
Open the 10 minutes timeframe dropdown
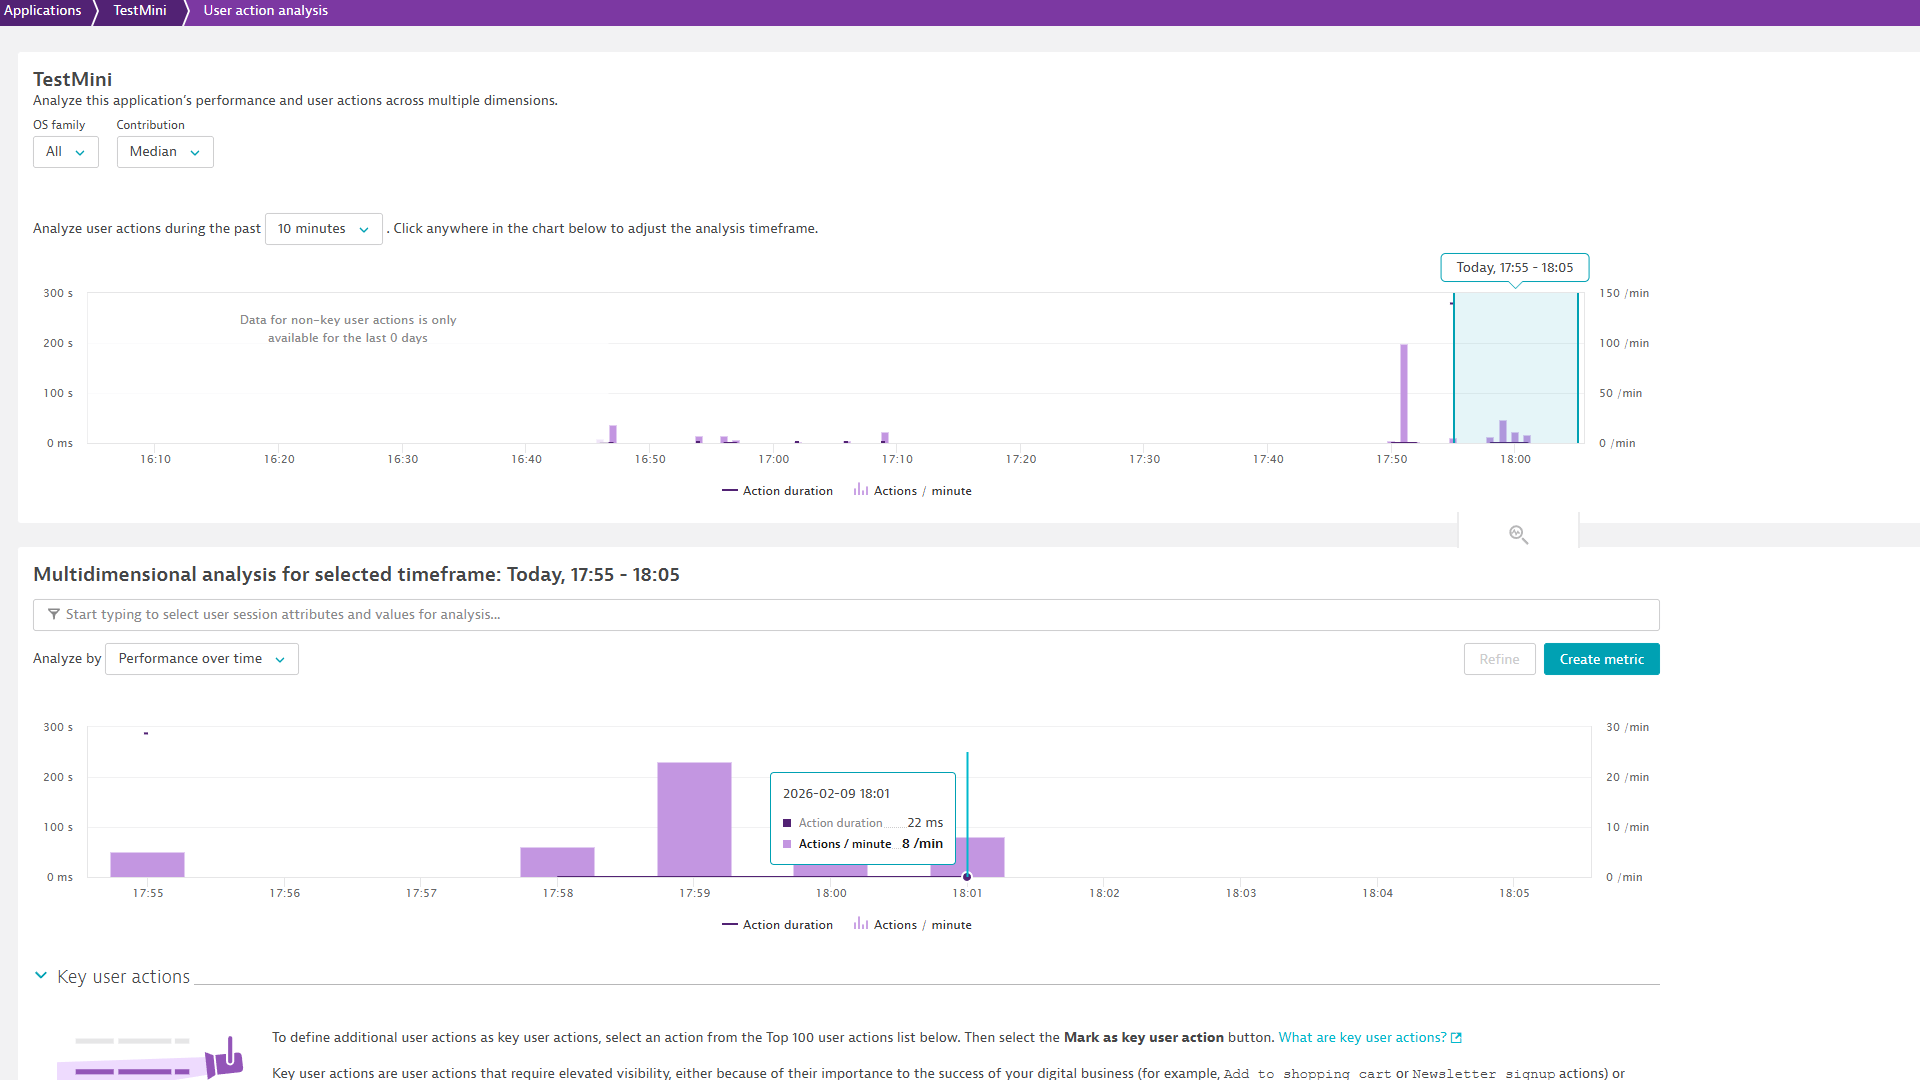323,229
